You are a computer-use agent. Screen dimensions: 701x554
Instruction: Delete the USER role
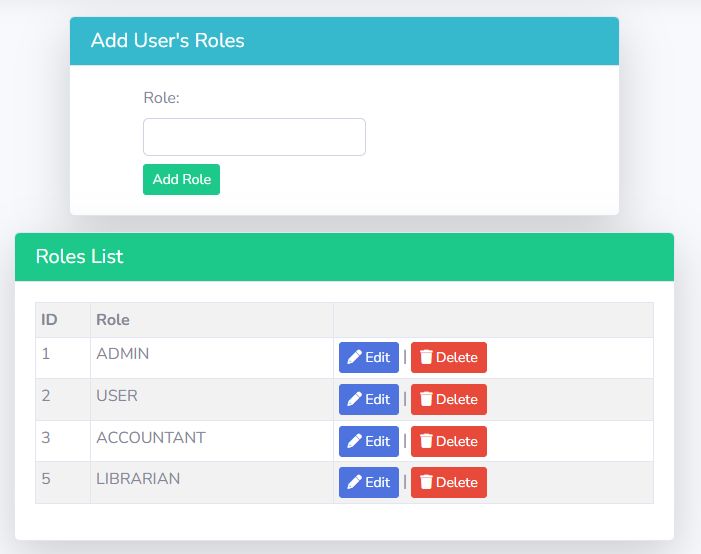click(x=449, y=400)
